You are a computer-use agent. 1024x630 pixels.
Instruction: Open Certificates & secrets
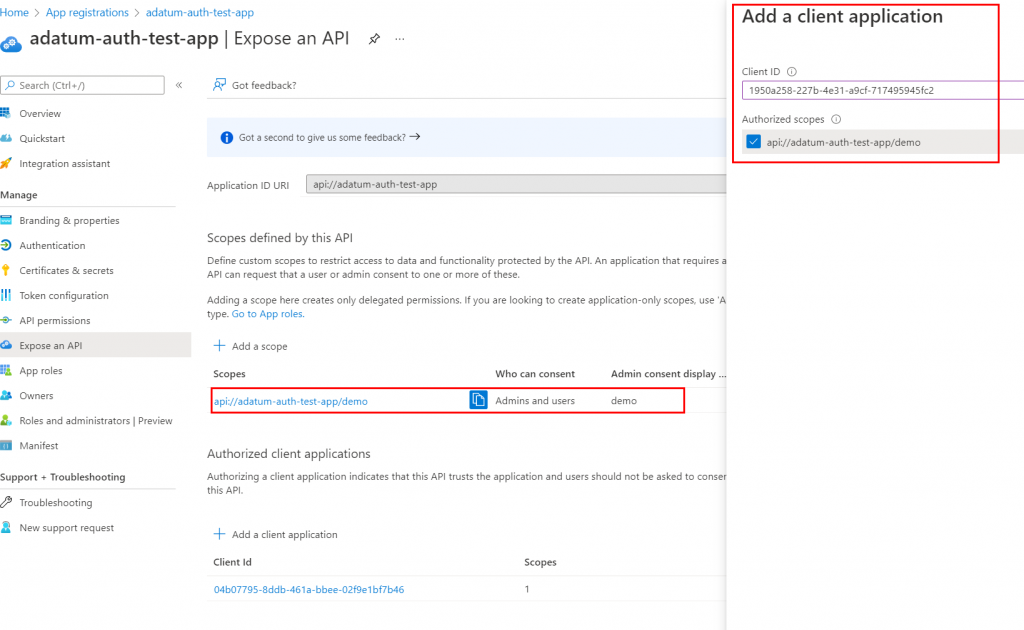(66, 270)
